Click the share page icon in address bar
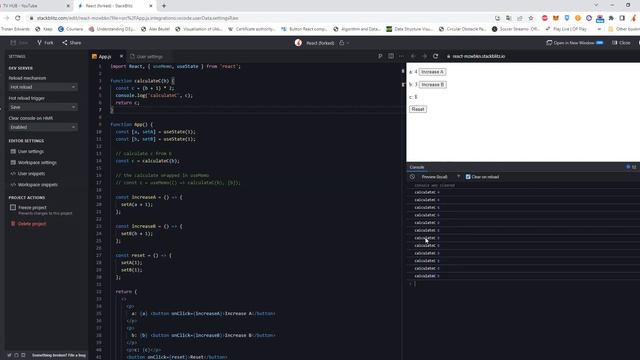The image size is (640, 360). [x=520, y=18]
